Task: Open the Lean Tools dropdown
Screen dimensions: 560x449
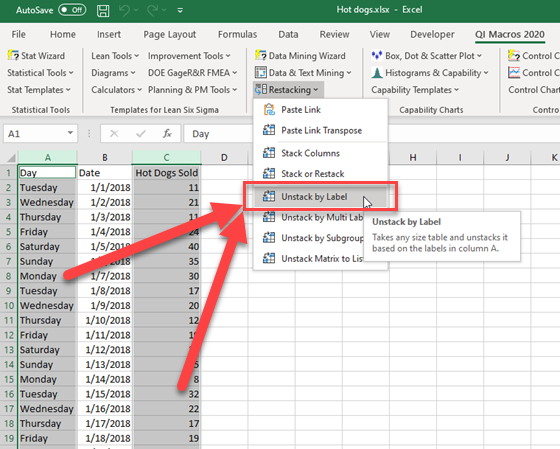Action: pos(115,56)
